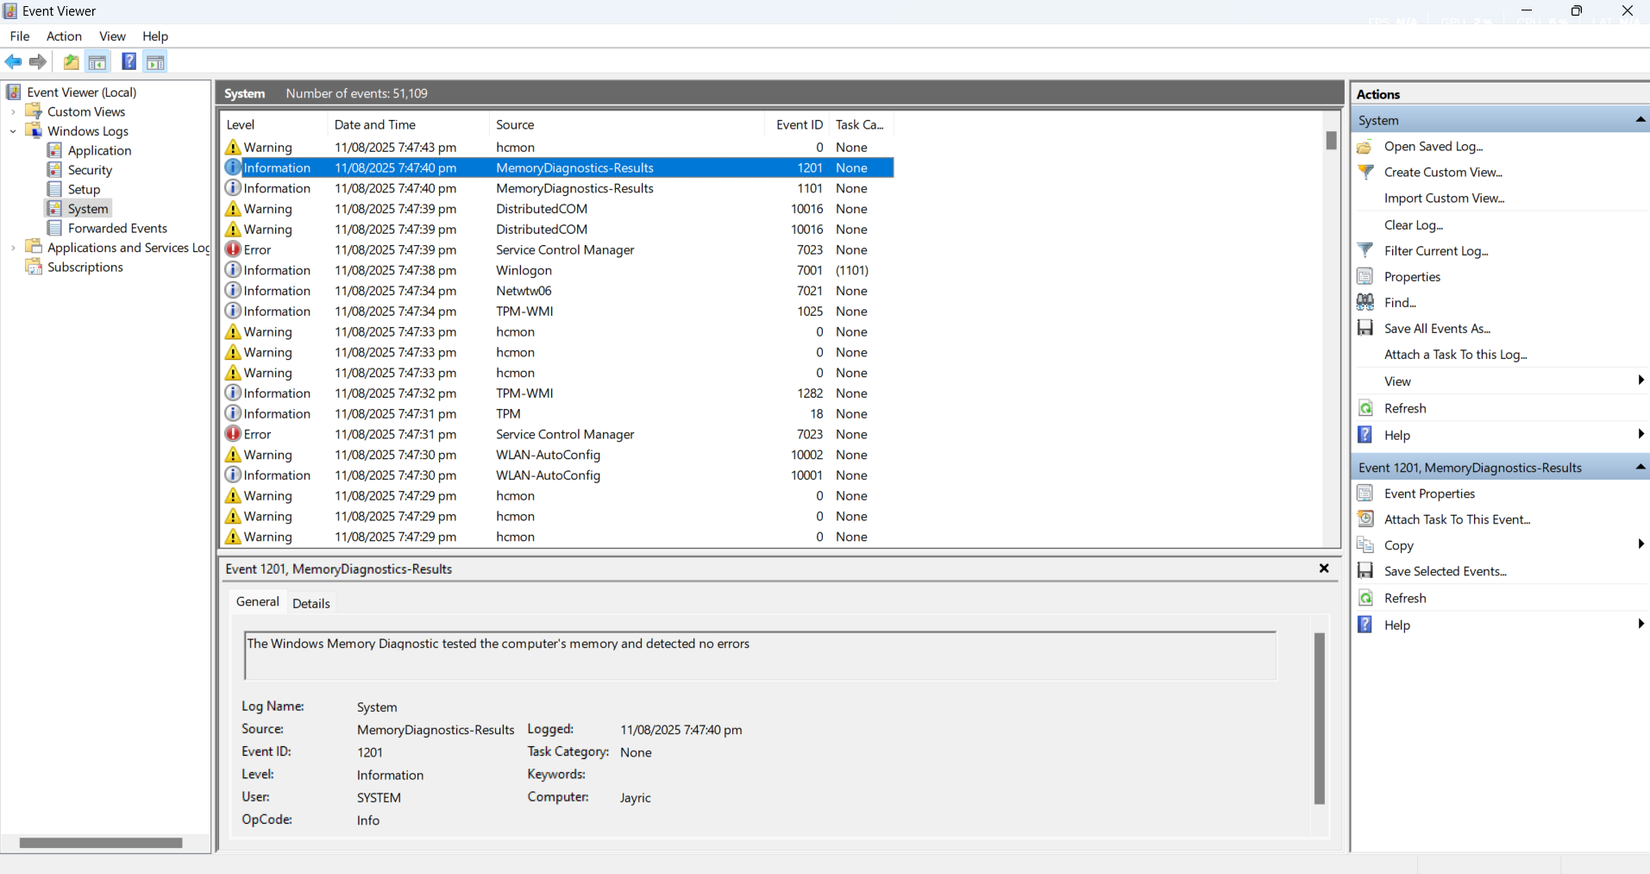Open the Action menu
Viewport: 1650px width, 874px height.
pos(64,36)
